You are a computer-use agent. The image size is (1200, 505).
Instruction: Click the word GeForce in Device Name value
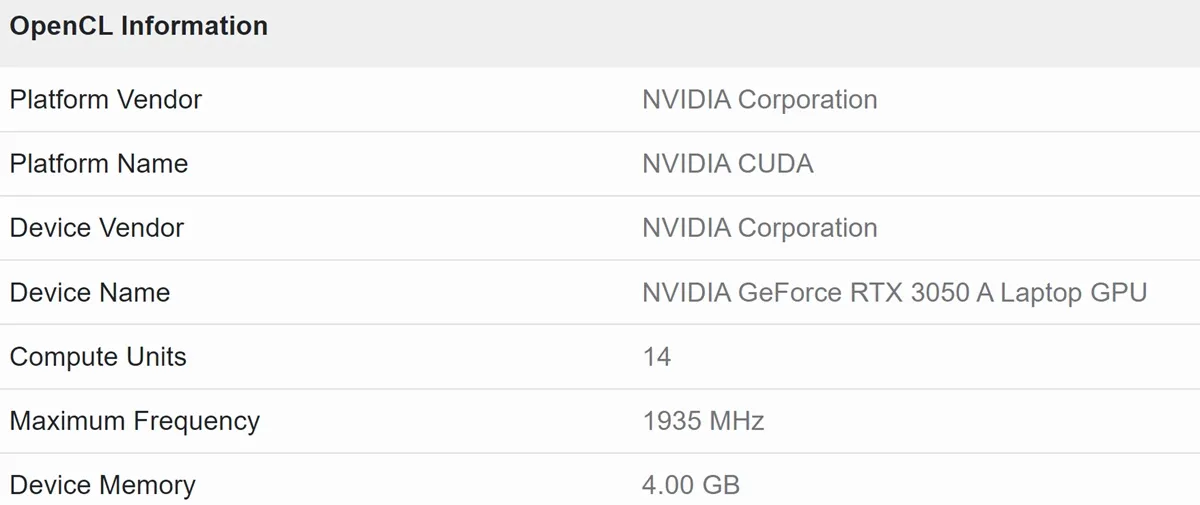(x=791, y=293)
